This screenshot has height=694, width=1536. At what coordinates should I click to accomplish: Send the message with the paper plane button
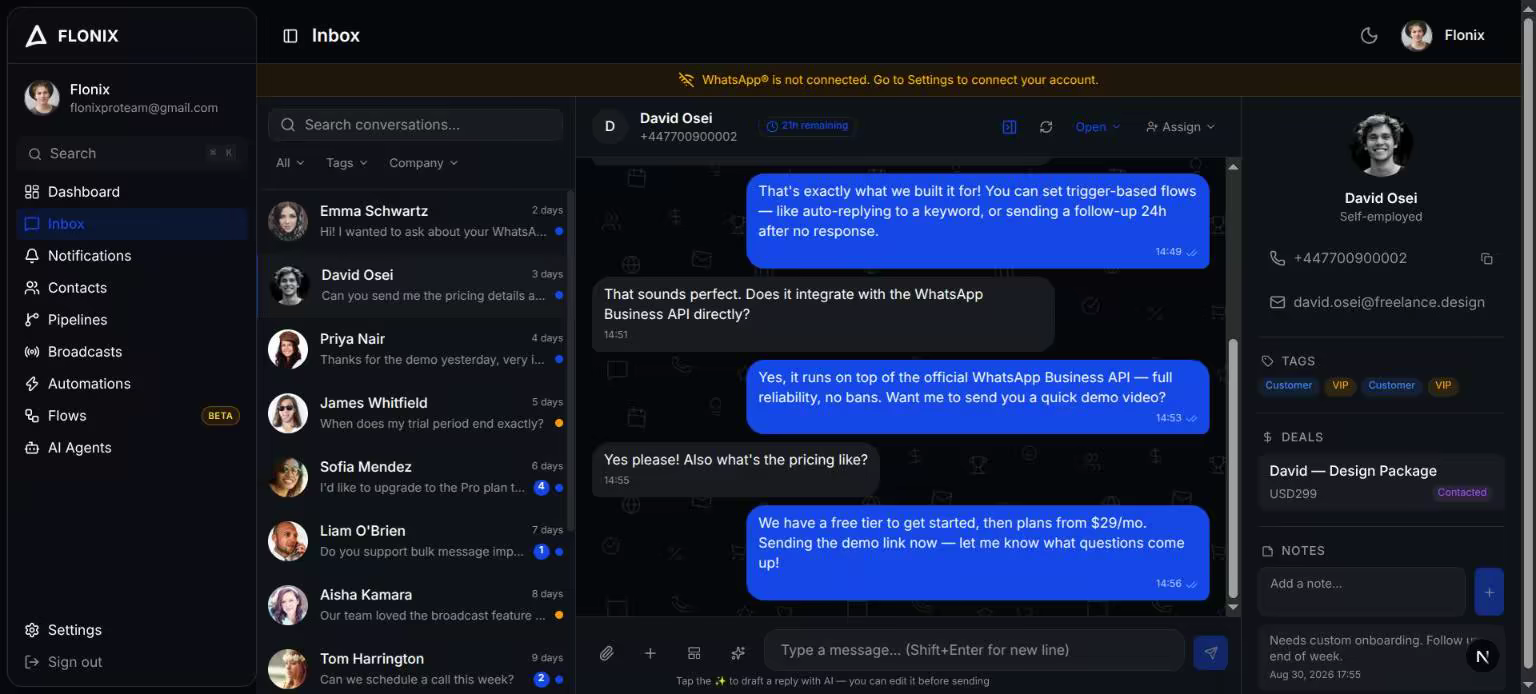click(x=1210, y=653)
